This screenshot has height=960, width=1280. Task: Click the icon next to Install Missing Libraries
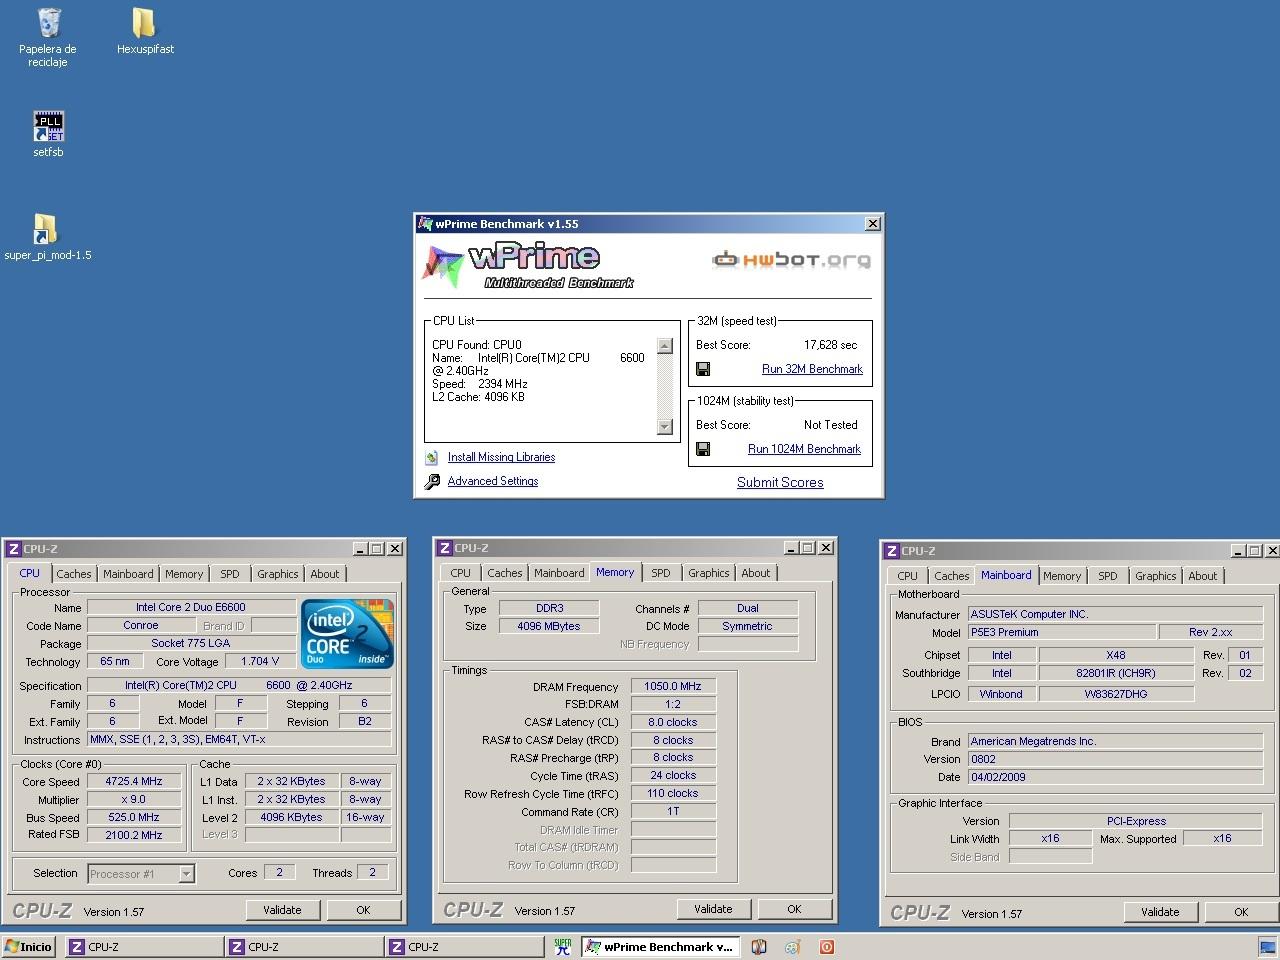(432, 457)
